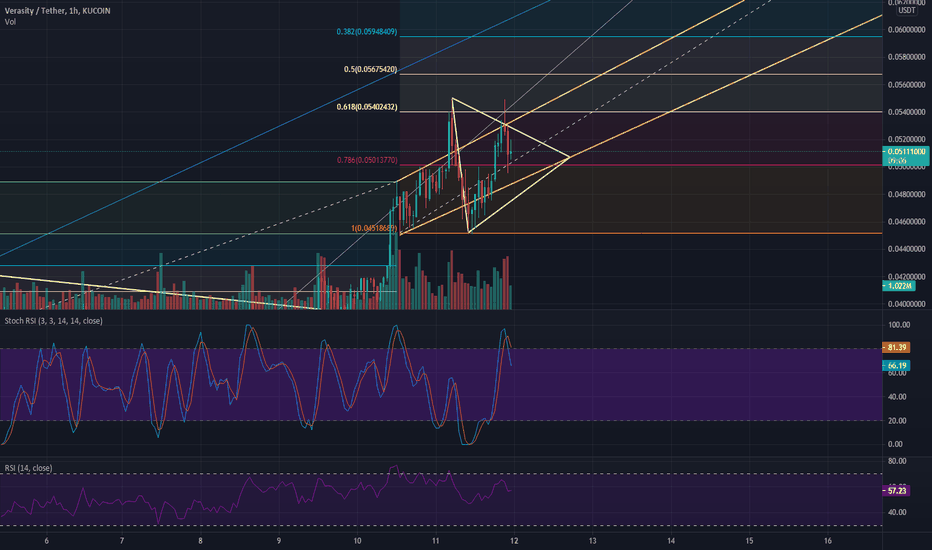This screenshot has width=932, height=550.
Task: Open the RSI (14, close) indicator legend
Action: [x=28, y=469]
